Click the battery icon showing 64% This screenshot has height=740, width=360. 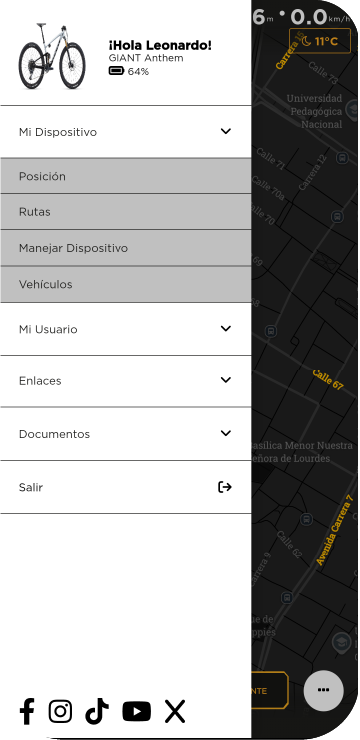116,71
